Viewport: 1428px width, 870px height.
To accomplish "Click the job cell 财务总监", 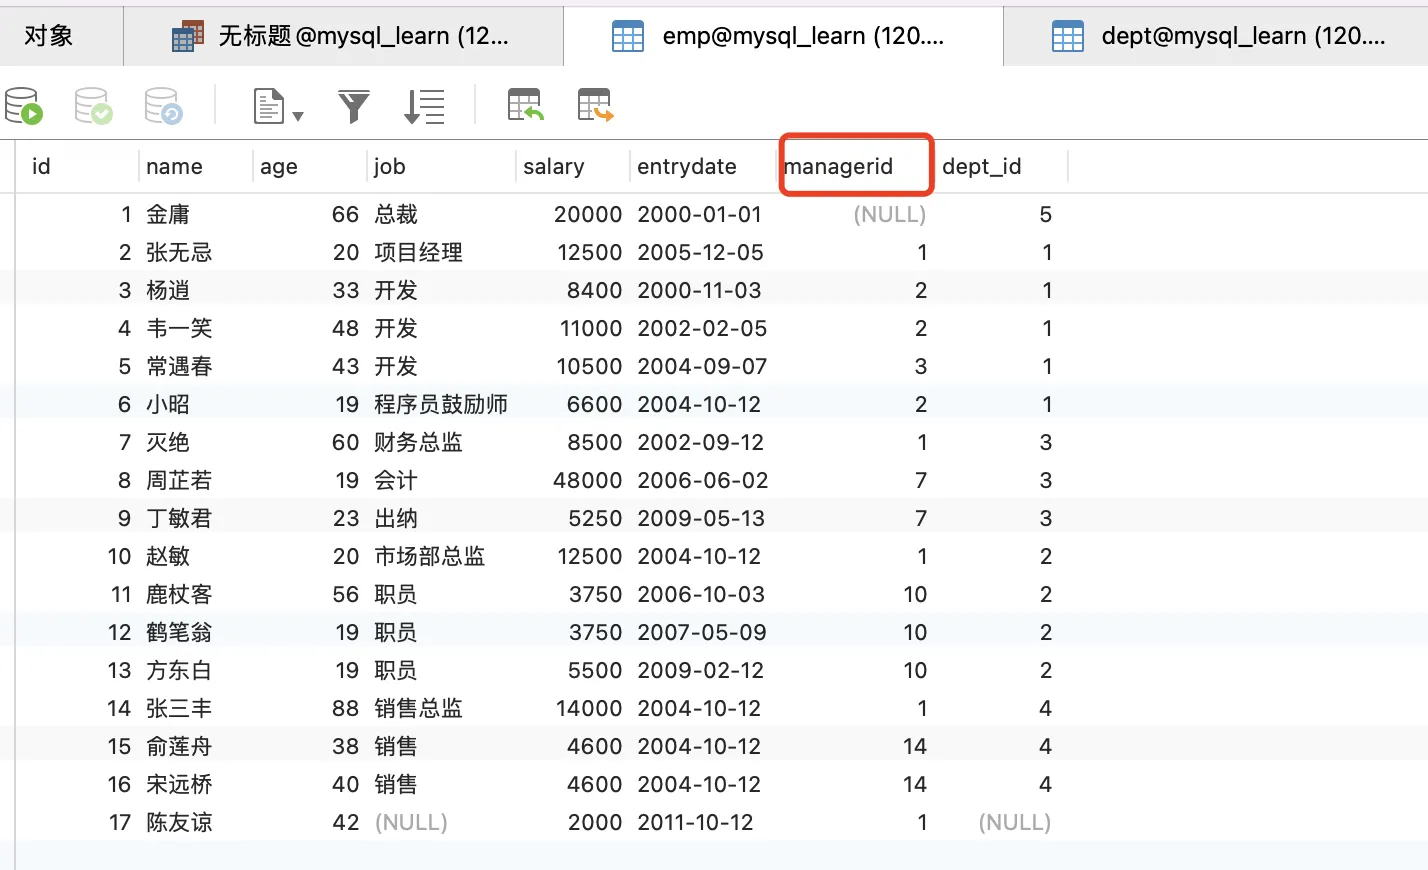I will click(418, 442).
